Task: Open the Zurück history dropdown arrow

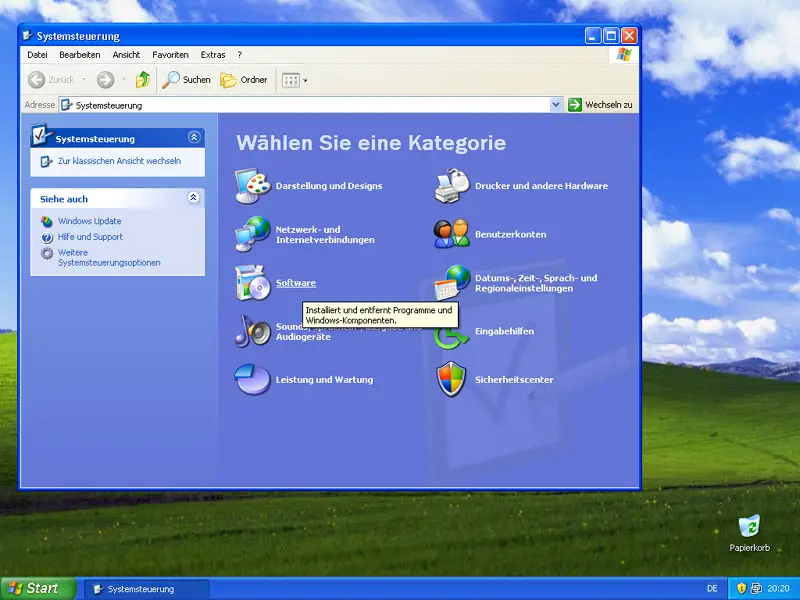Action: click(84, 80)
